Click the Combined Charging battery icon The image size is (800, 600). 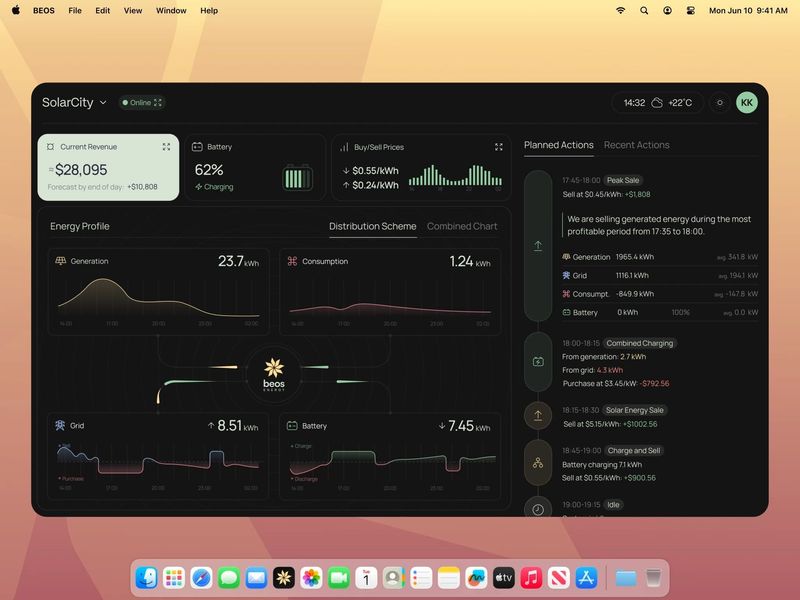point(538,362)
